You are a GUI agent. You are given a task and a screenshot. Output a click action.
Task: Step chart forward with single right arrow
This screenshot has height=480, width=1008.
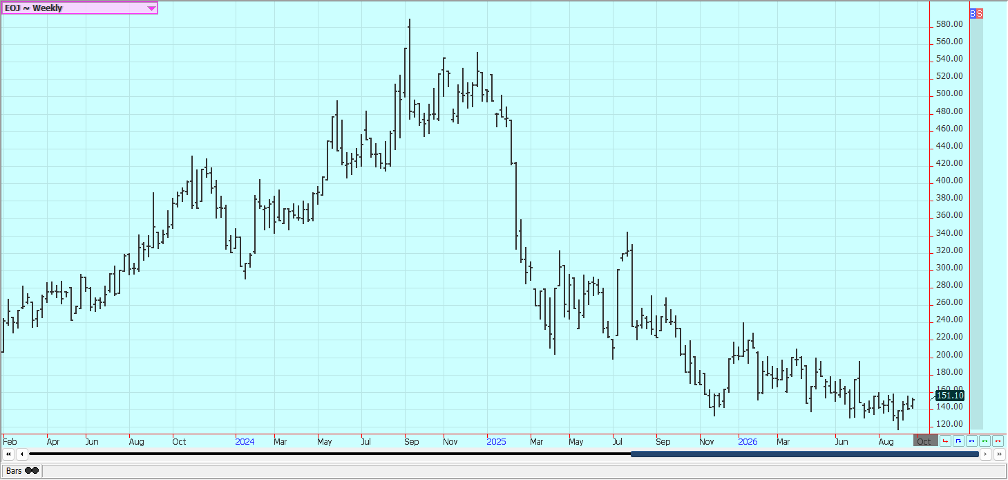point(986,454)
